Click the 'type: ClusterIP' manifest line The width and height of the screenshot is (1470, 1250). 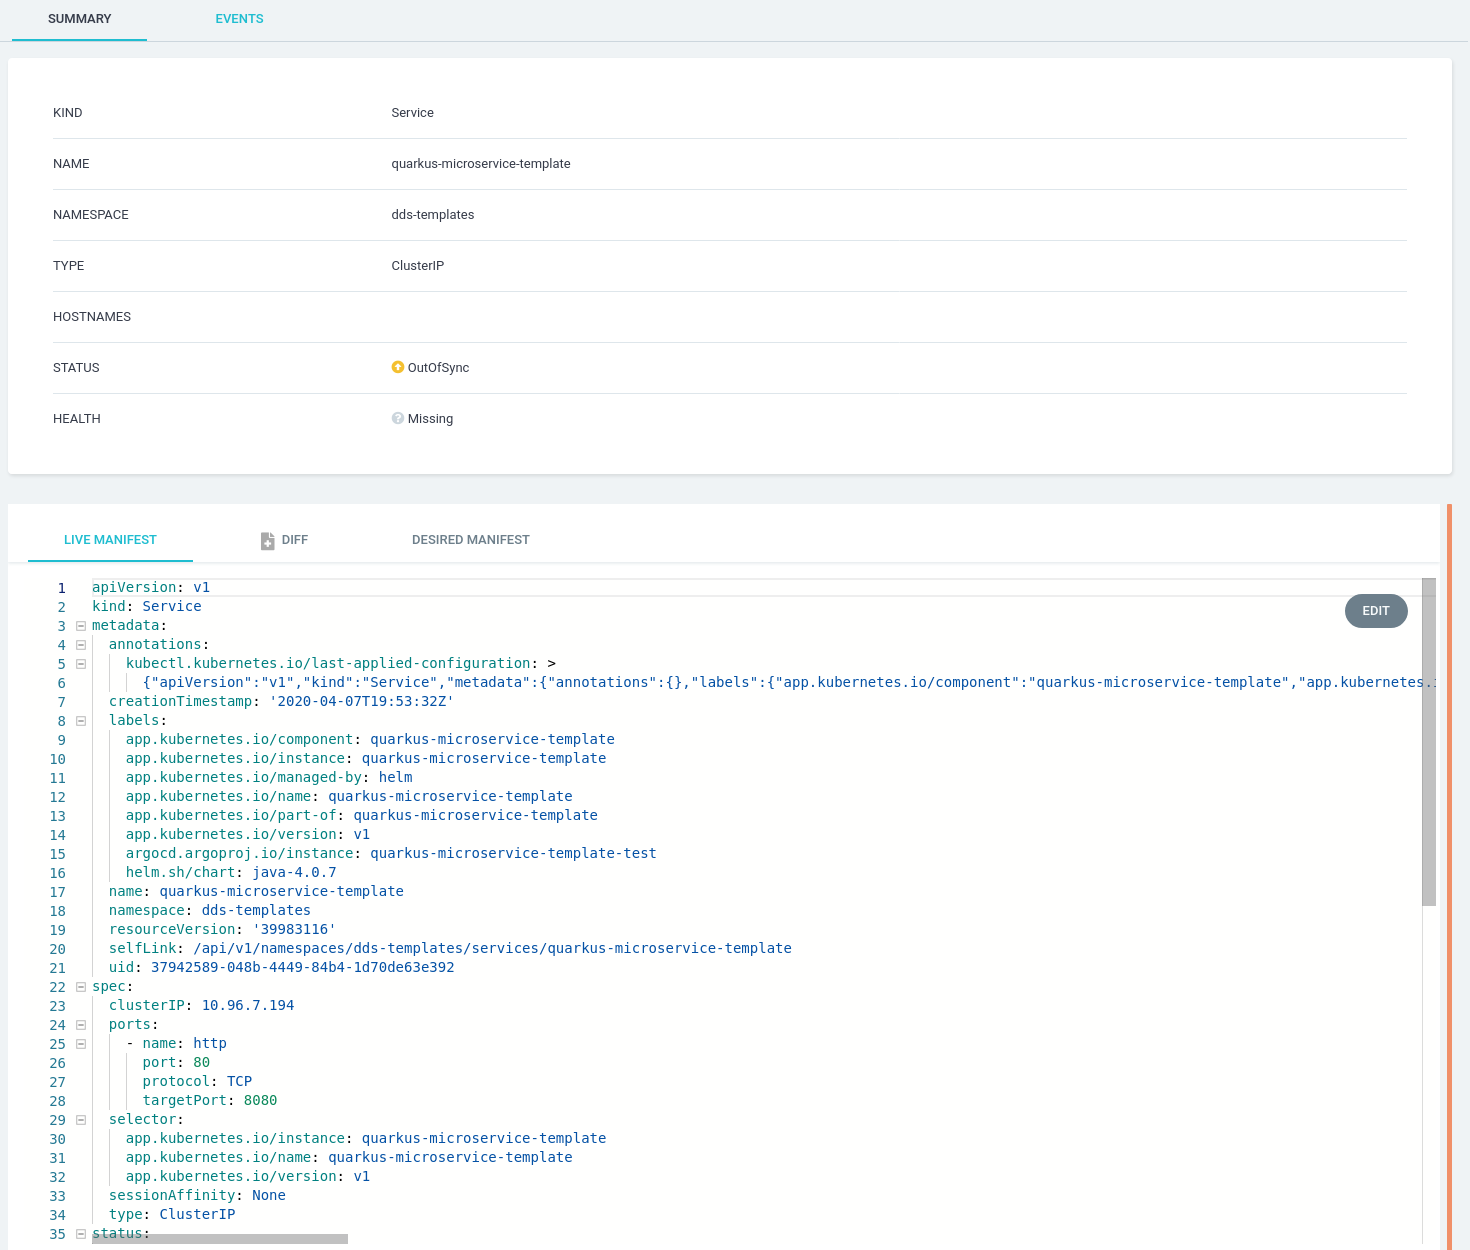[172, 1215]
